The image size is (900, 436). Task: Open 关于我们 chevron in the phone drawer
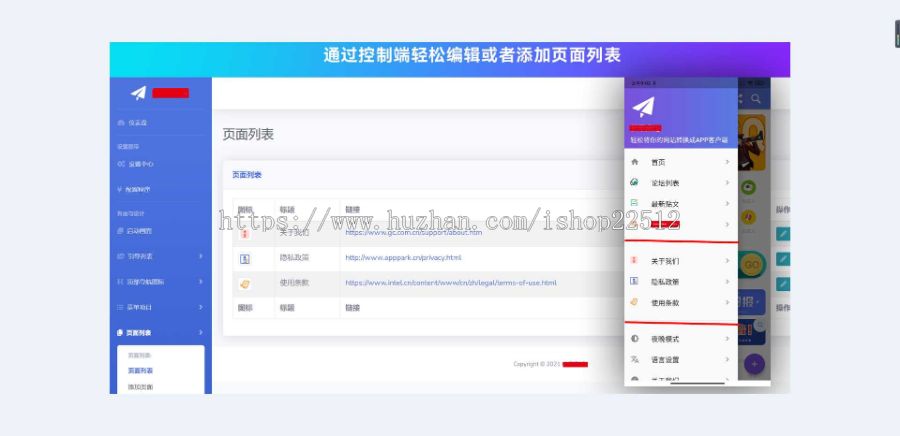click(x=727, y=261)
